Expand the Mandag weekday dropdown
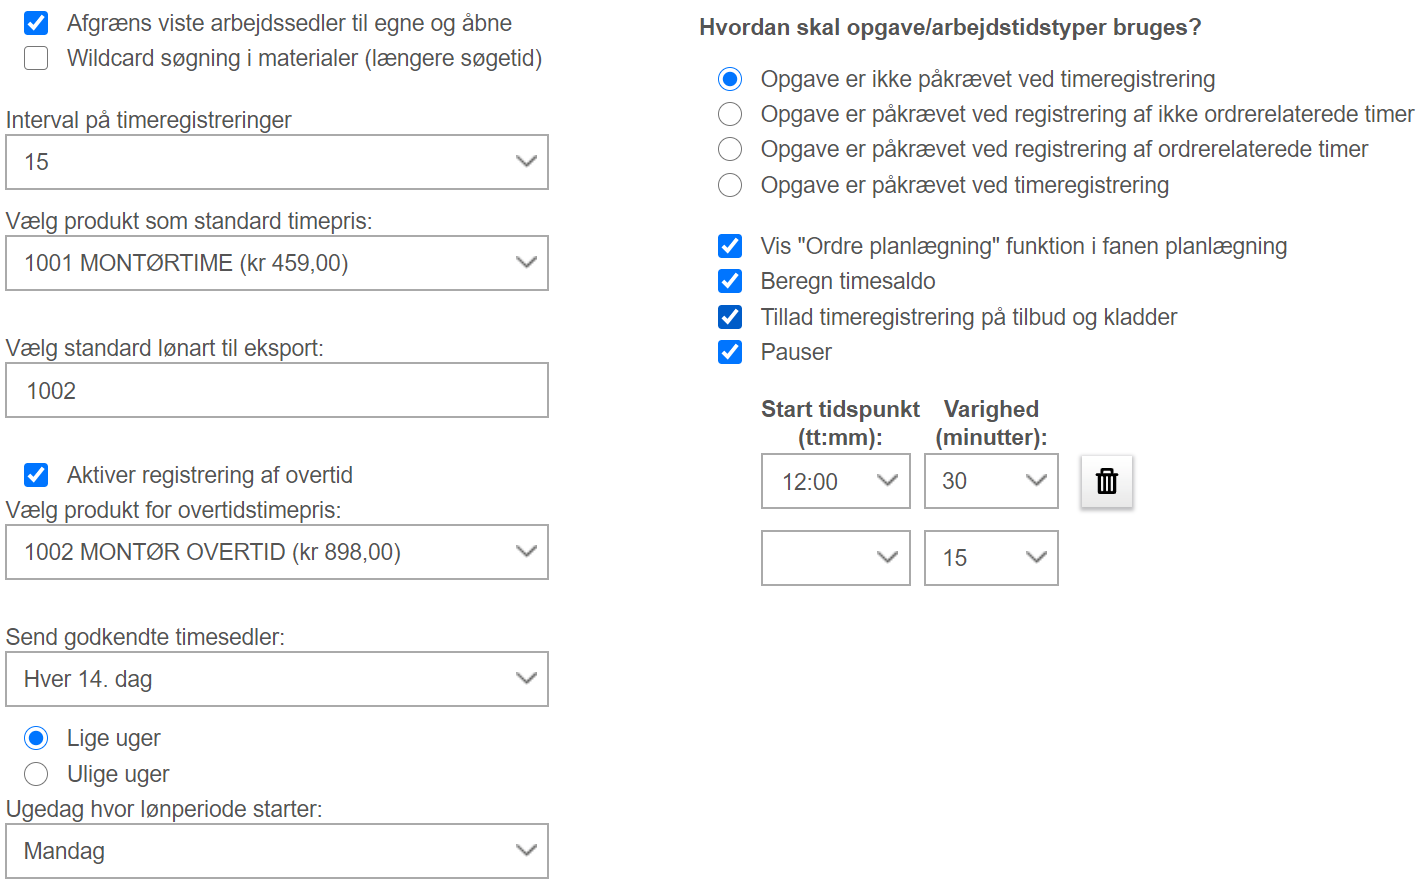 pos(277,851)
